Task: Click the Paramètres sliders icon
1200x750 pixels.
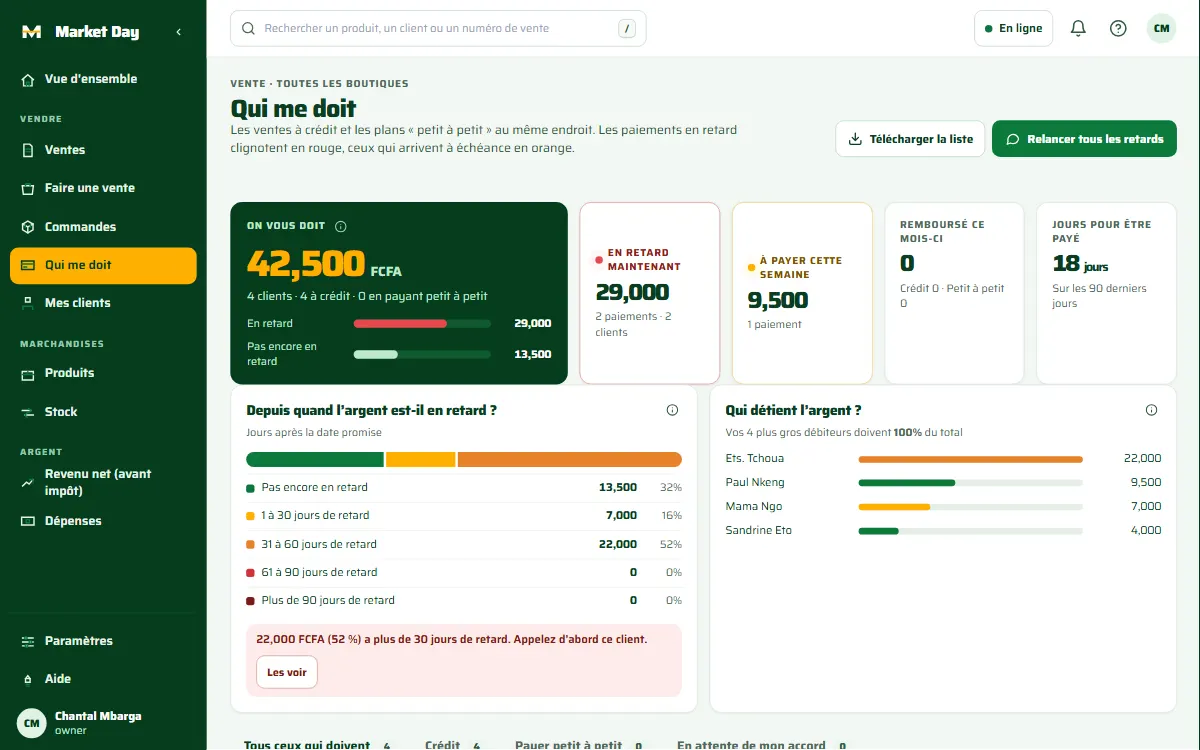Action: point(28,641)
